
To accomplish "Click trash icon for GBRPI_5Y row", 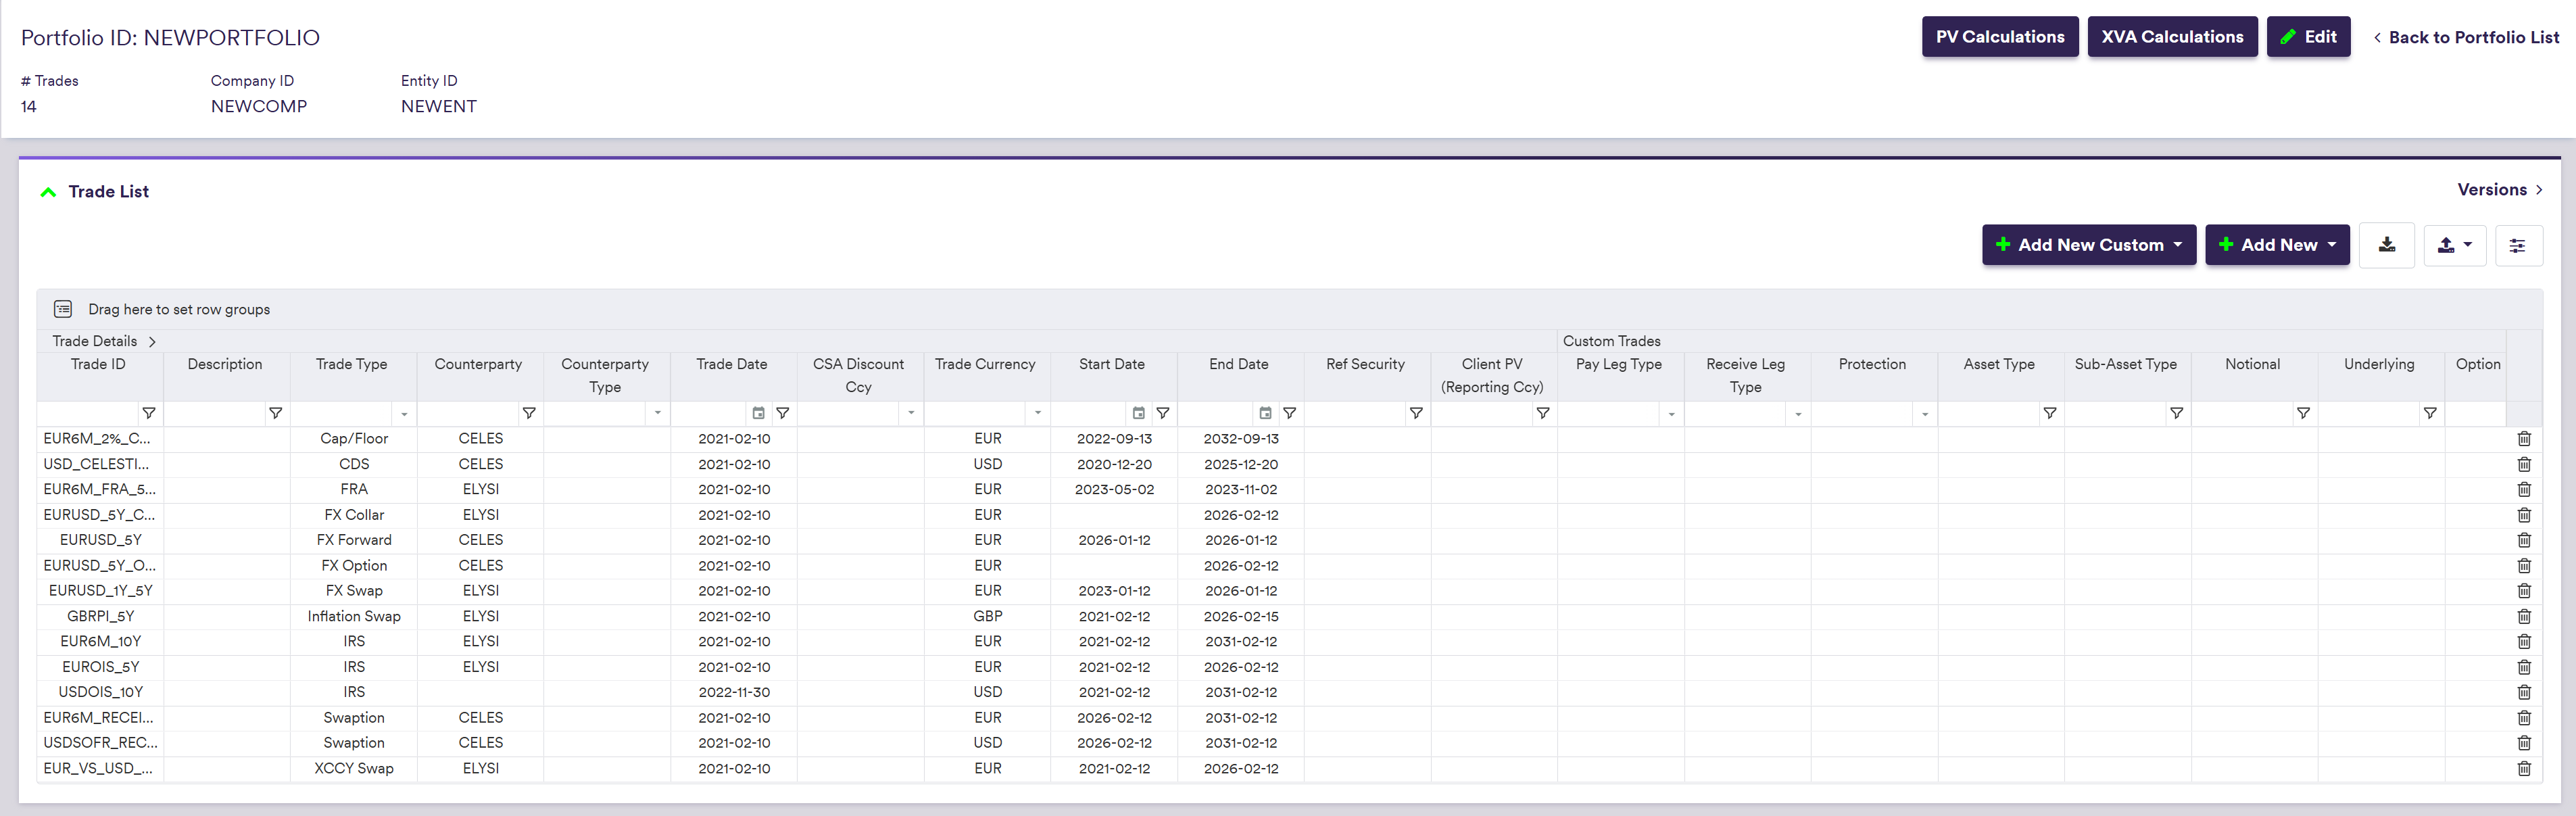I will 2523,616.
